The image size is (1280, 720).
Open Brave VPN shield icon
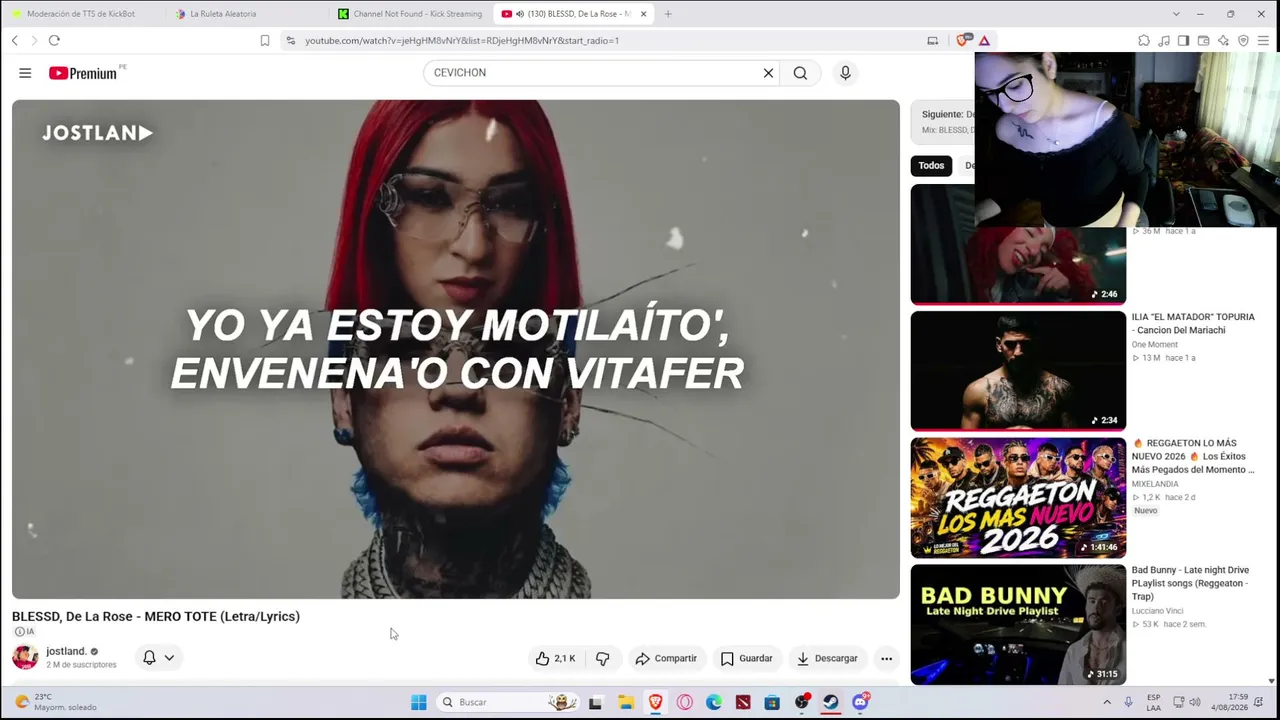1243,40
